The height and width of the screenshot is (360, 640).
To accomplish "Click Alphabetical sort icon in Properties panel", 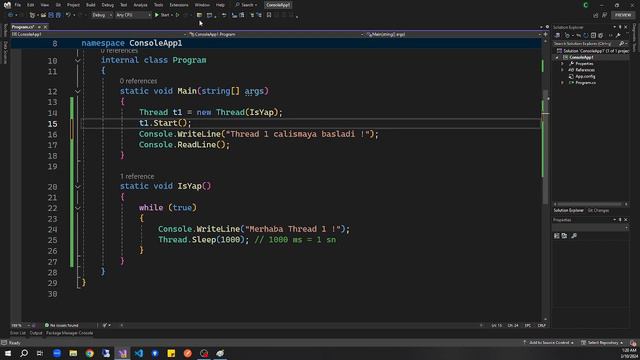I will tap(564, 236).
